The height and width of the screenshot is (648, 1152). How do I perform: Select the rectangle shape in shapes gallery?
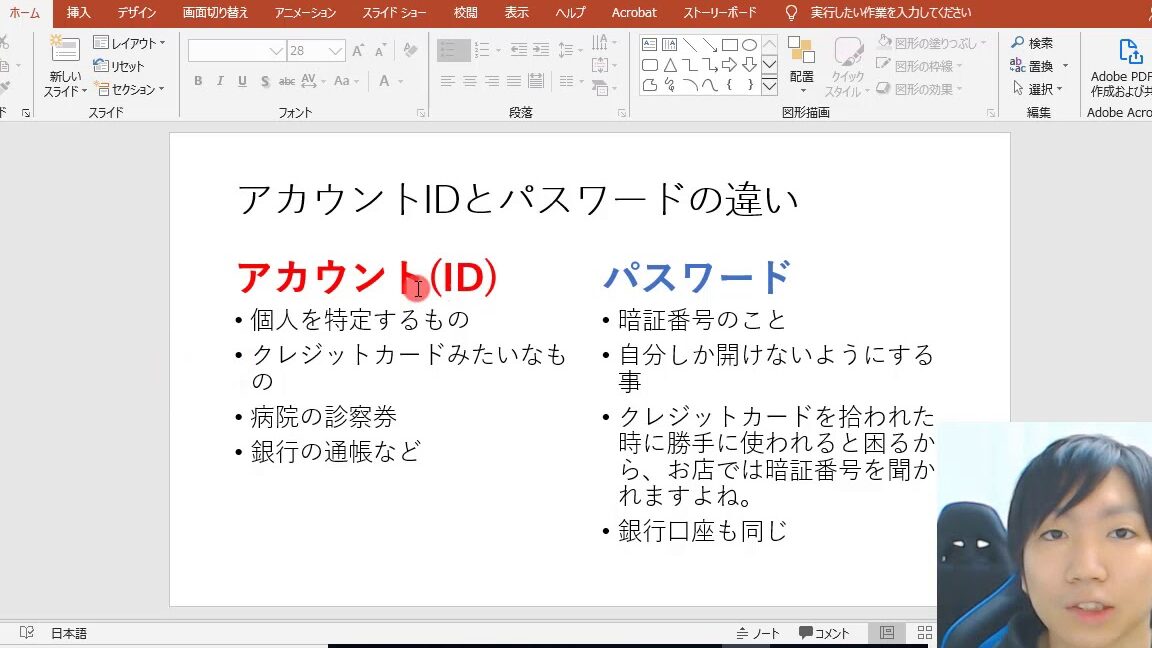tap(730, 45)
